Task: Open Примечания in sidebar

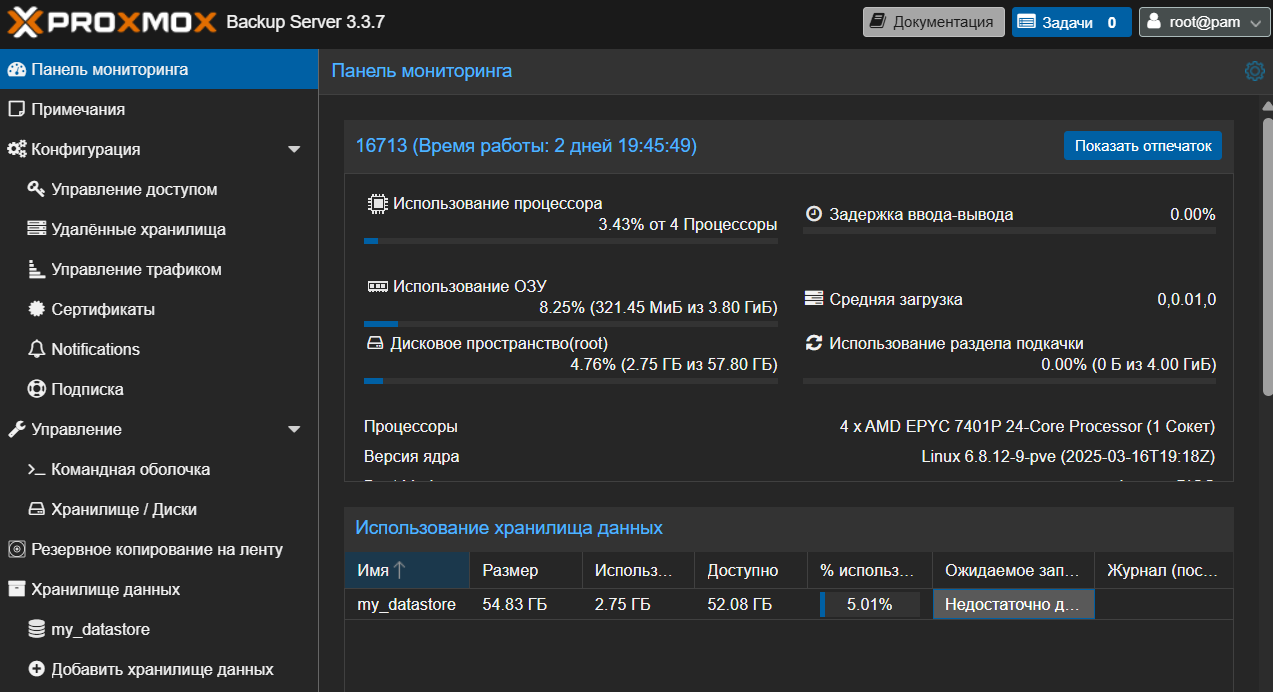Action: [159, 110]
